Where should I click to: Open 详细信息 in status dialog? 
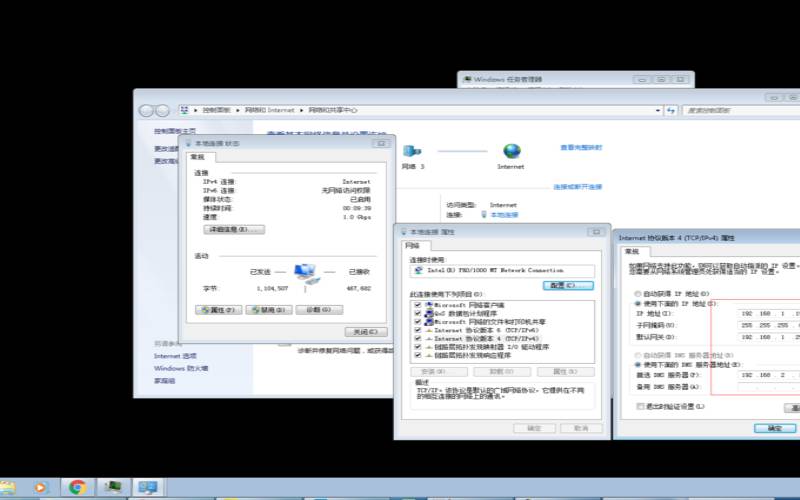(234, 230)
